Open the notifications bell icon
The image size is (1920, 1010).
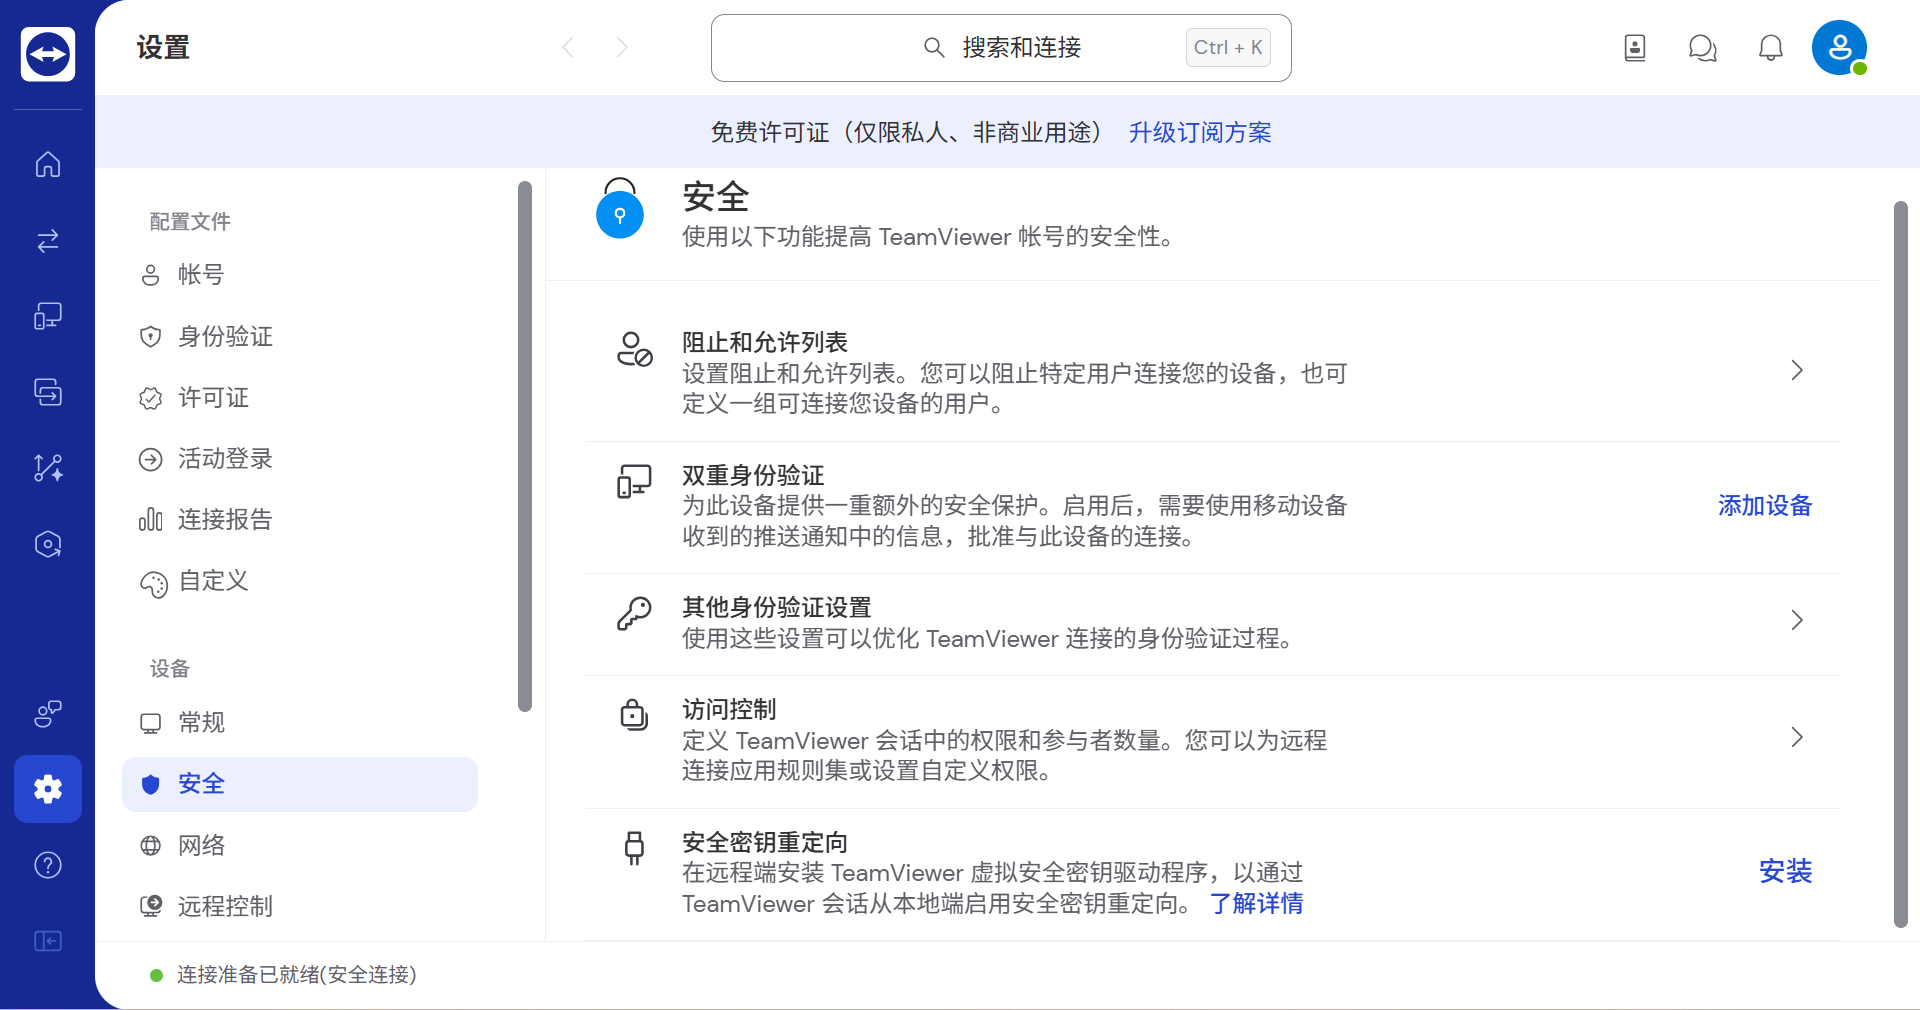click(1771, 47)
